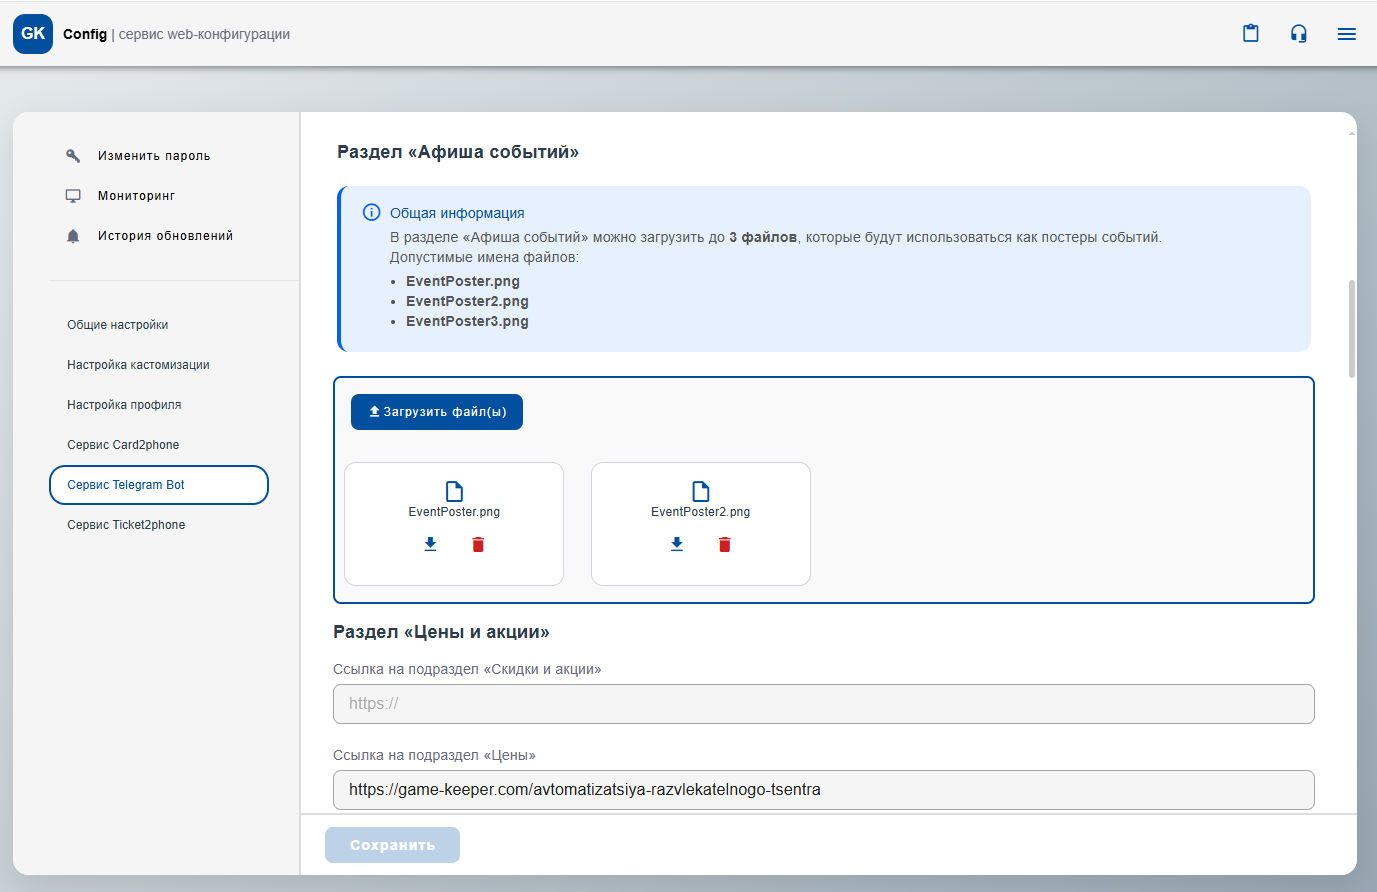
Task: Download the EventPoster2.png file
Action: pos(677,544)
